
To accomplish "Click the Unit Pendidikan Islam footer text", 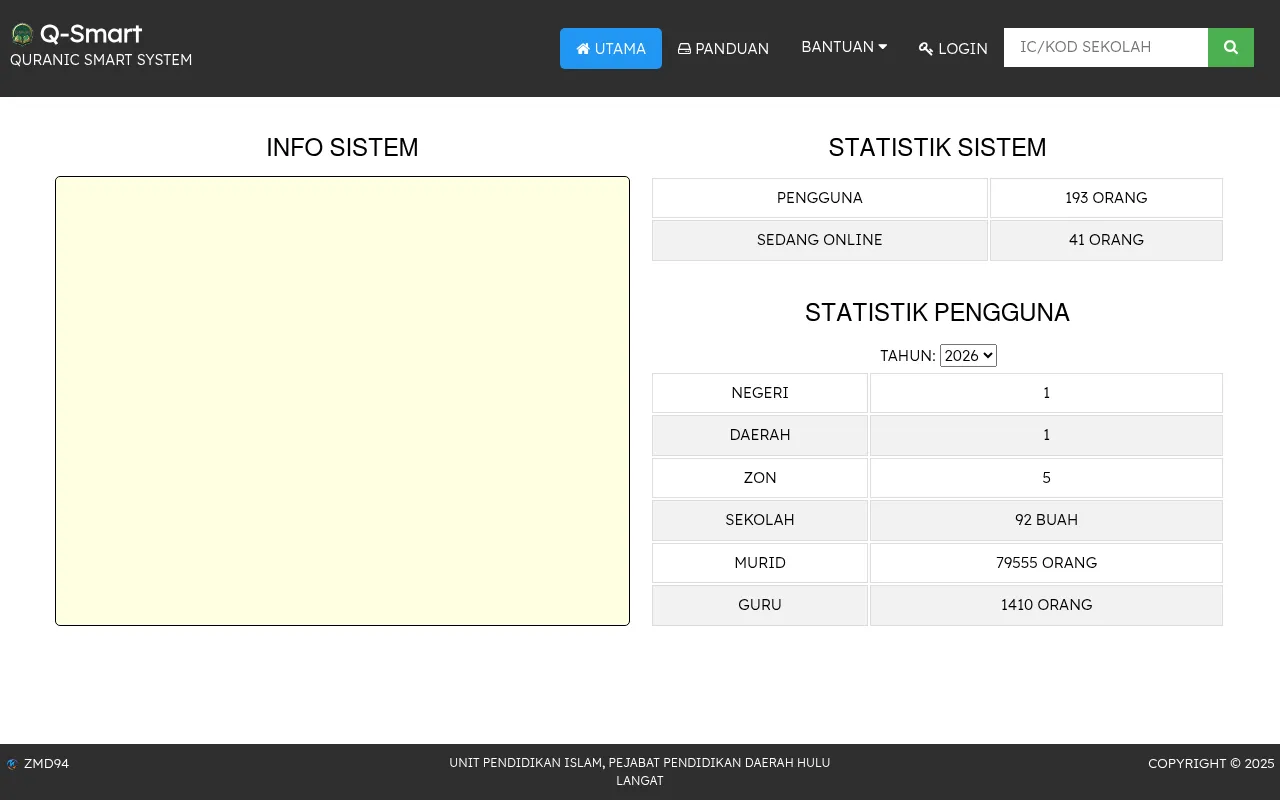I will 640,771.
